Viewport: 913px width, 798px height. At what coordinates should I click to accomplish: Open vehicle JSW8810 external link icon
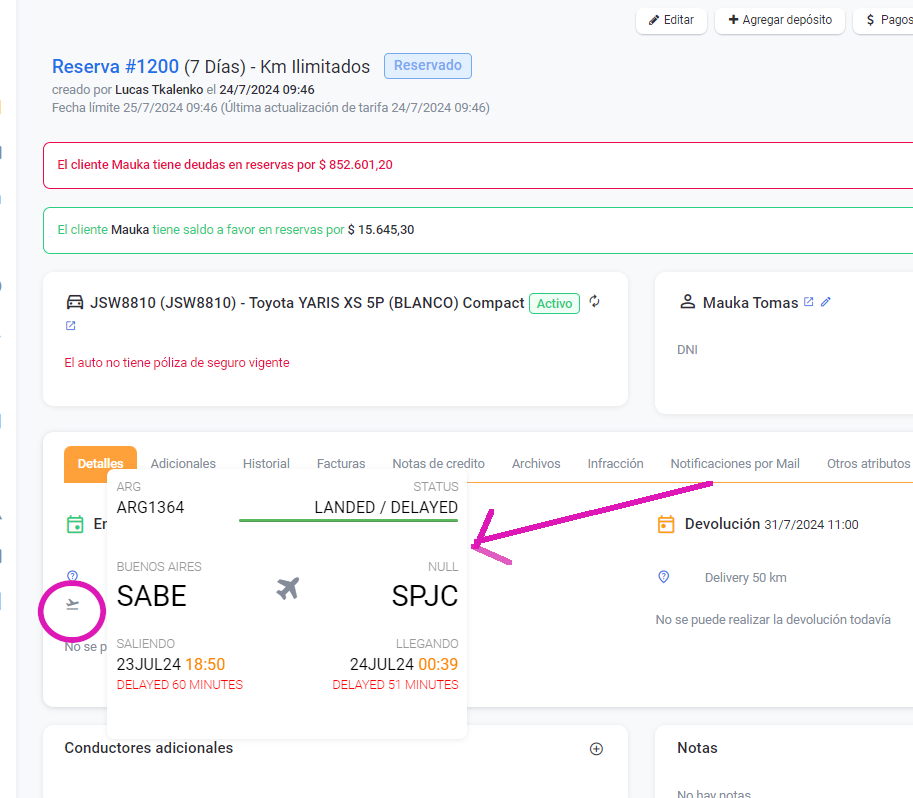tap(71, 326)
